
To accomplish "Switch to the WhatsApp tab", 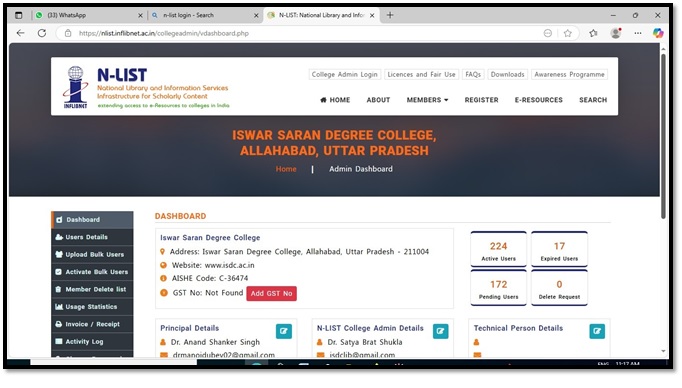I will tap(89, 15).
